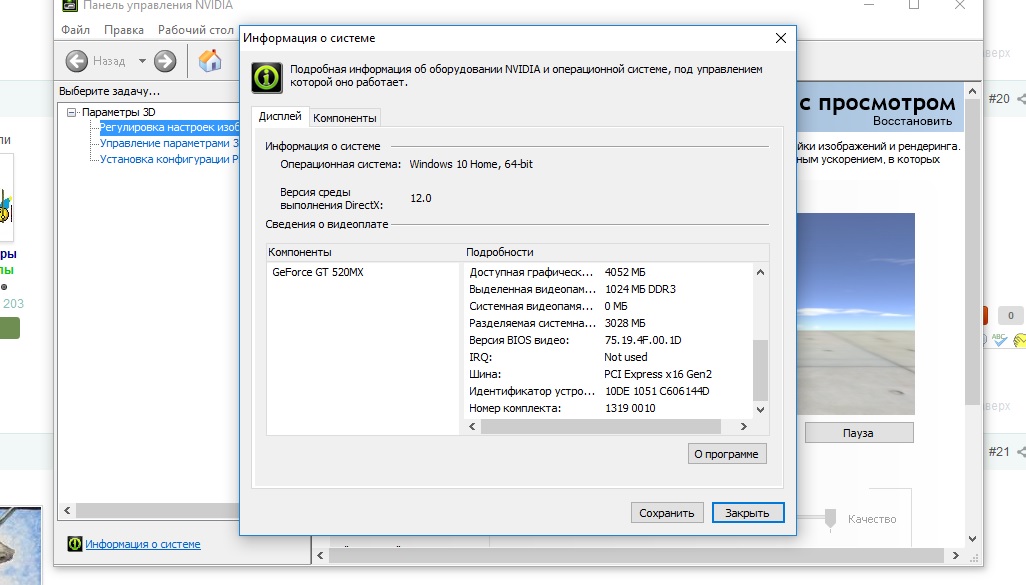Viewport: 1026px width, 585px height.
Task: Open the Правка menu
Action: [x=124, y=29]
